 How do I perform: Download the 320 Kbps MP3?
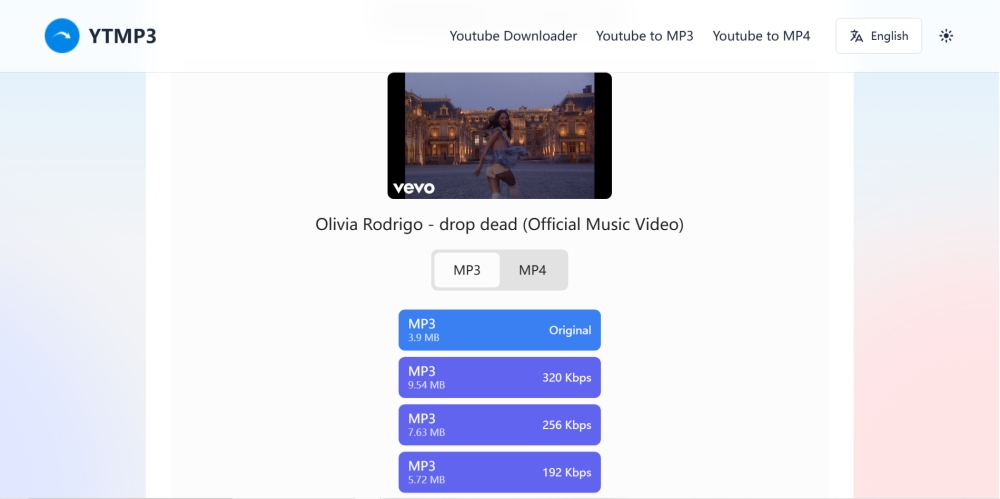[499, 377]
